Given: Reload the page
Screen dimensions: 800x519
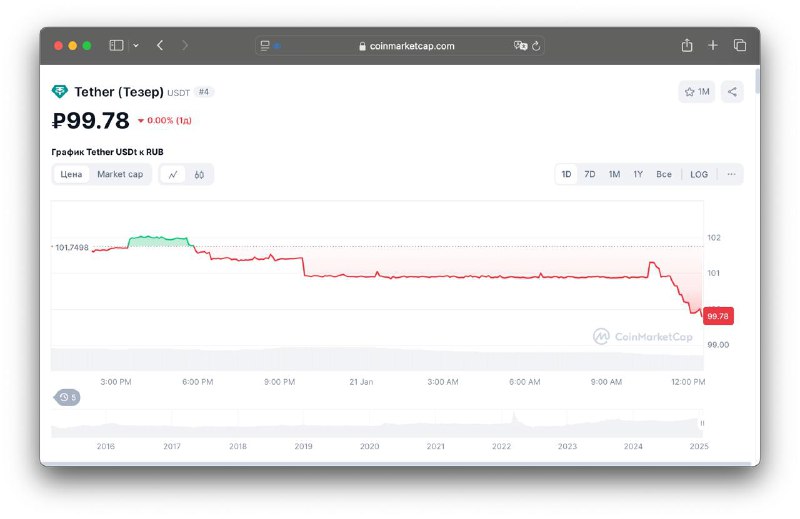Looking at the screenshot, I should tap(536, 46).
